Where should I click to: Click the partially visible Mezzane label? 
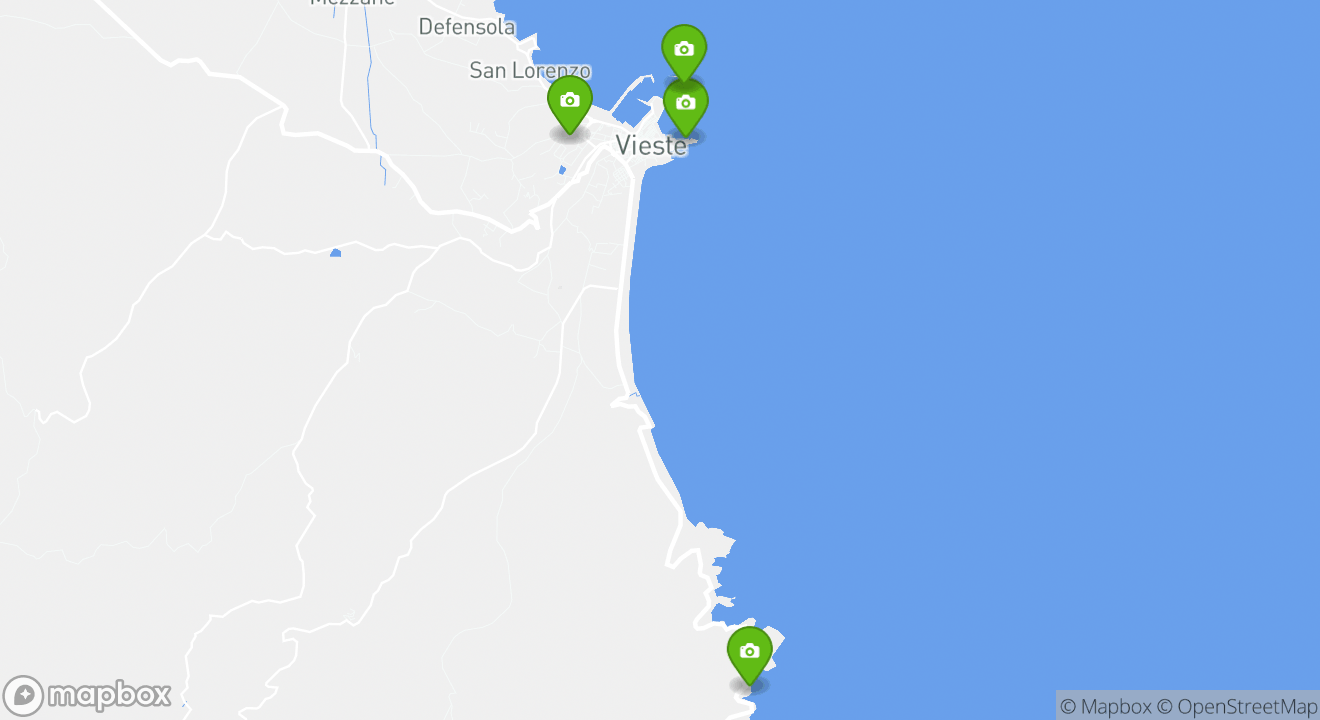tap(352, 3)
